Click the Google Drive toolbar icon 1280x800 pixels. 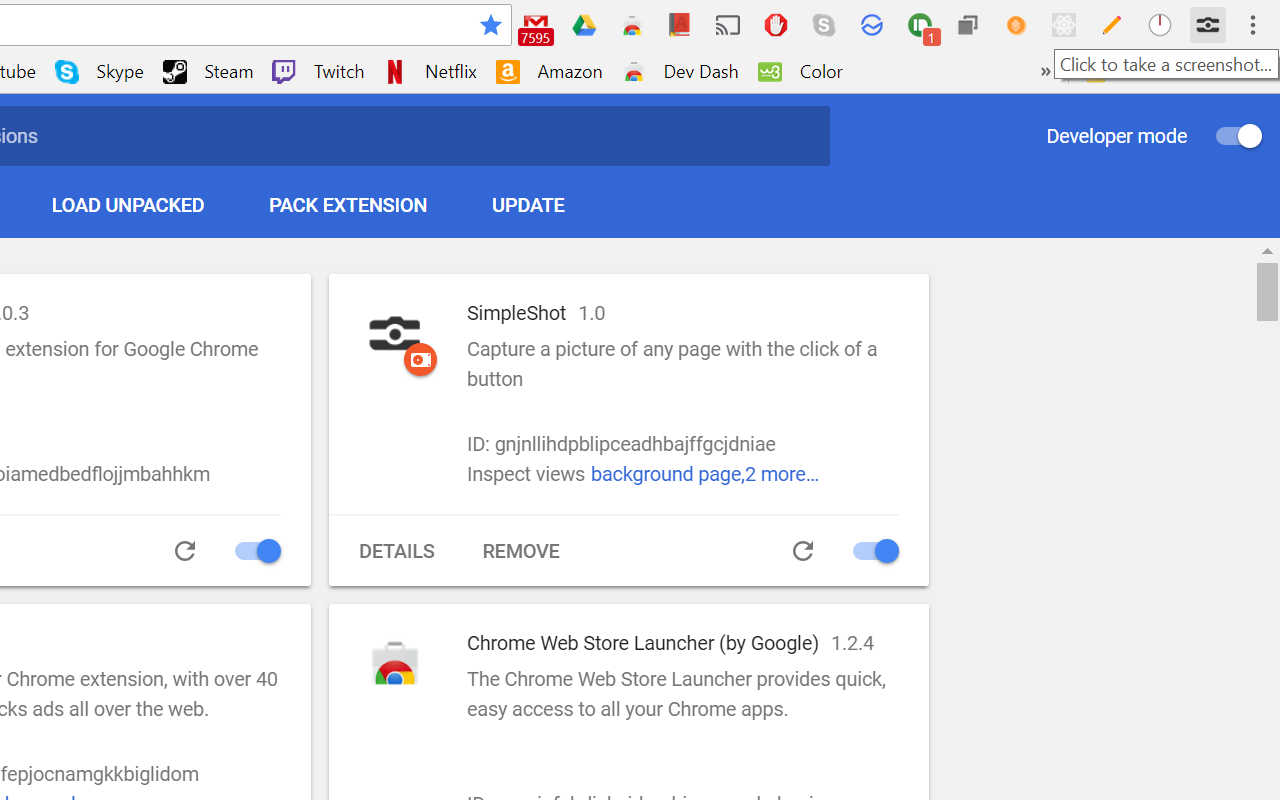click(584, 26)
